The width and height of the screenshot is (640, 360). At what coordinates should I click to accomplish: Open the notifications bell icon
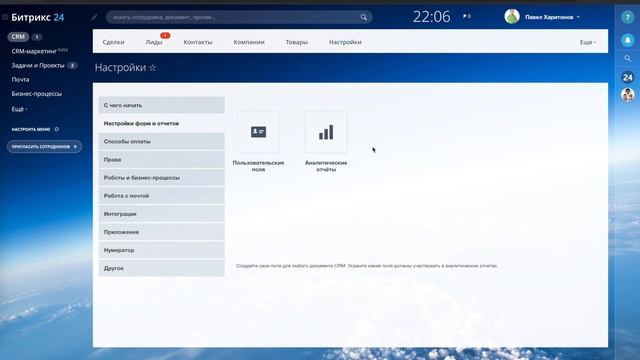(x=627, y=40)
